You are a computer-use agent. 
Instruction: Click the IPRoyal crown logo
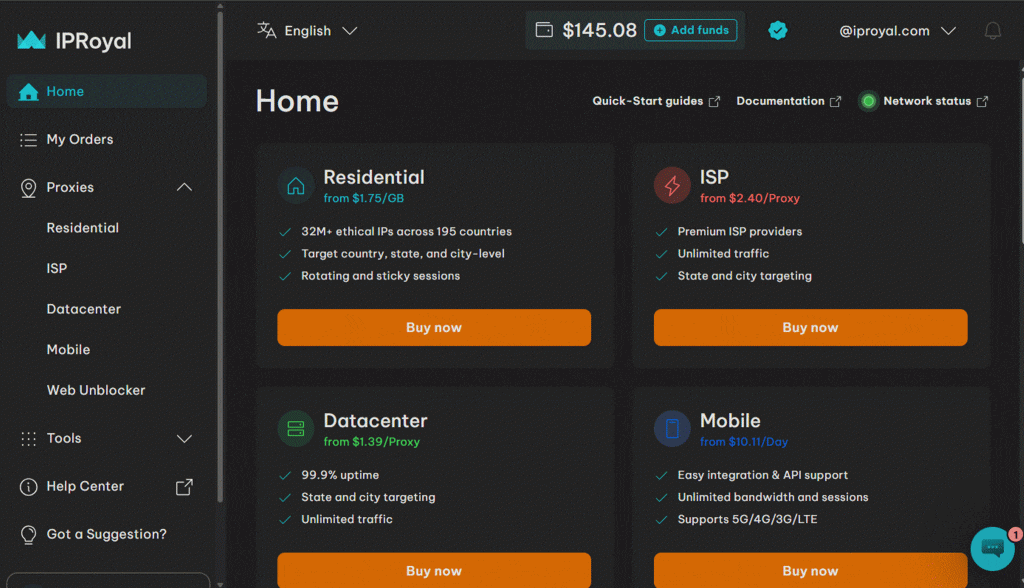pyautogui.click(x=32, y=41)
